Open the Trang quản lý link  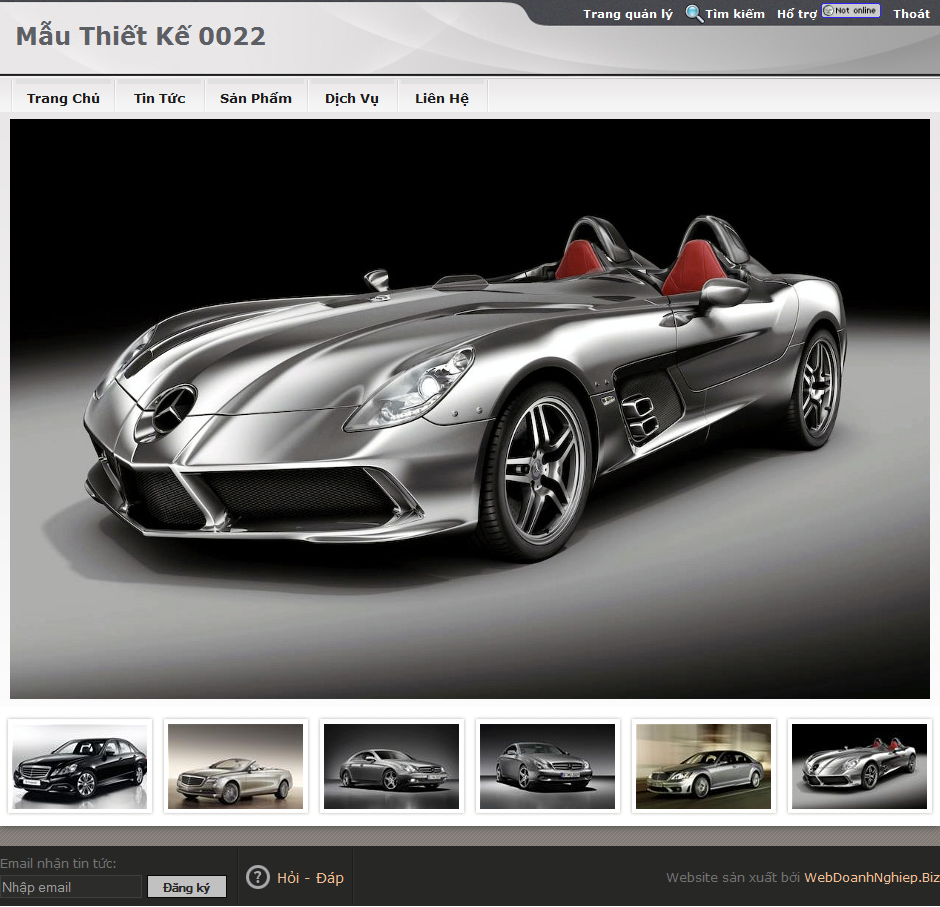coord(628,14)
